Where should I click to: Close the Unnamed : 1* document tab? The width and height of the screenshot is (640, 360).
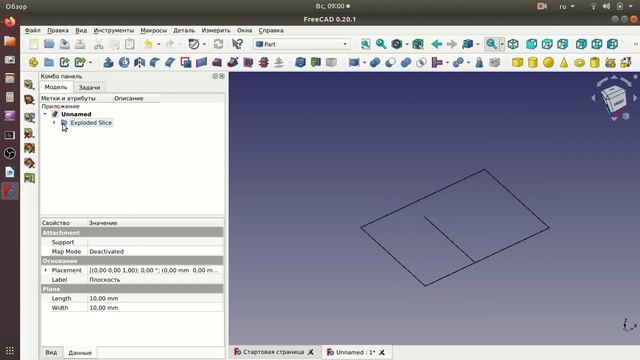click(382, 352)
